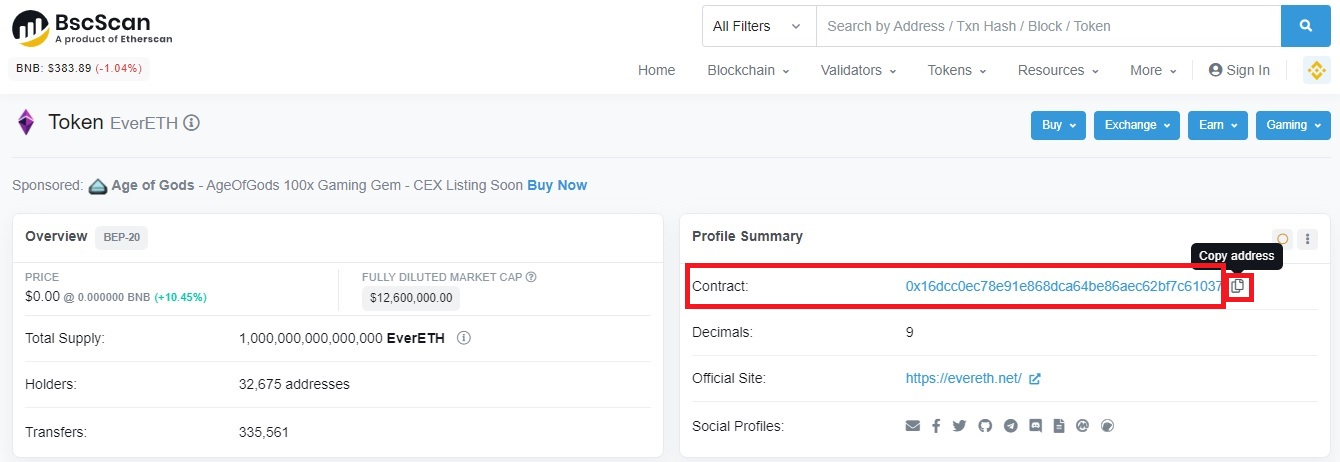Screen dimensions: 1340x462
Task: Click the EverETH token diamond icon
Action: pyautogui.click(x=25, y=123)
